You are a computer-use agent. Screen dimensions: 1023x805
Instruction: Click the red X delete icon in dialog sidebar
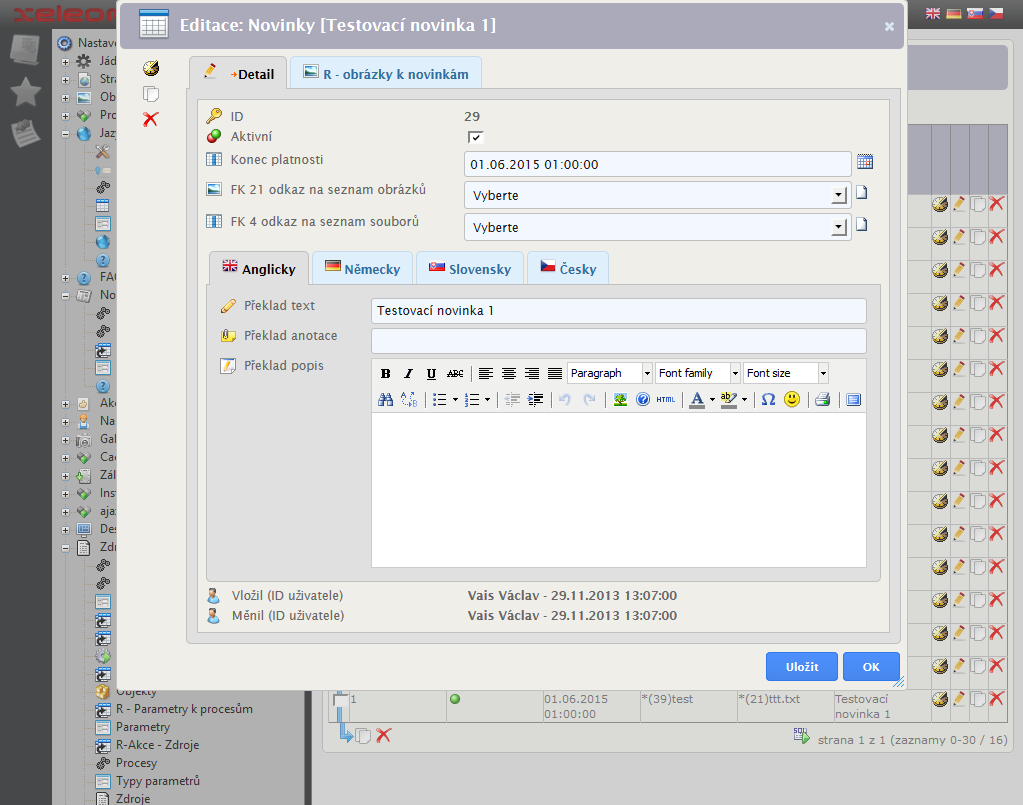coord(151,119)
